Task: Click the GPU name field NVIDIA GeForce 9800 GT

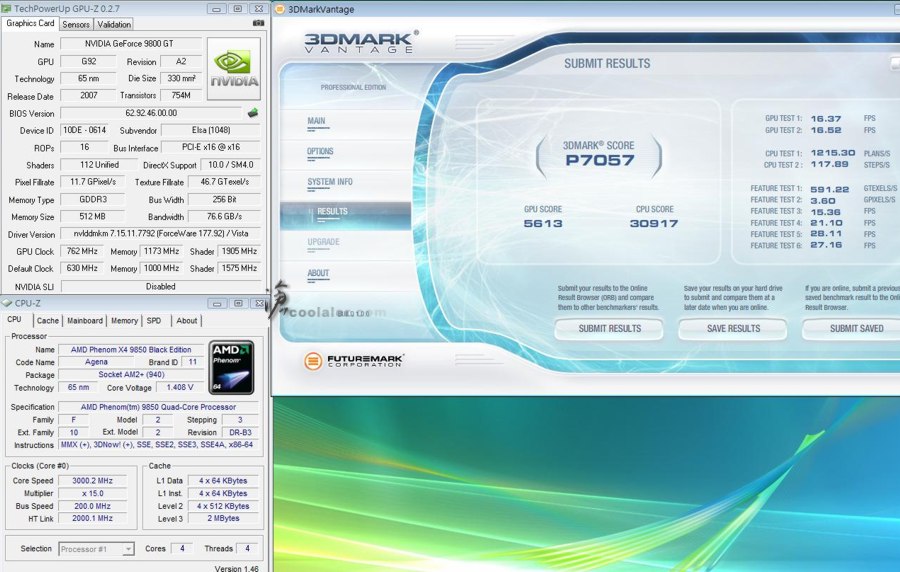Action: [x=131, y=44]
